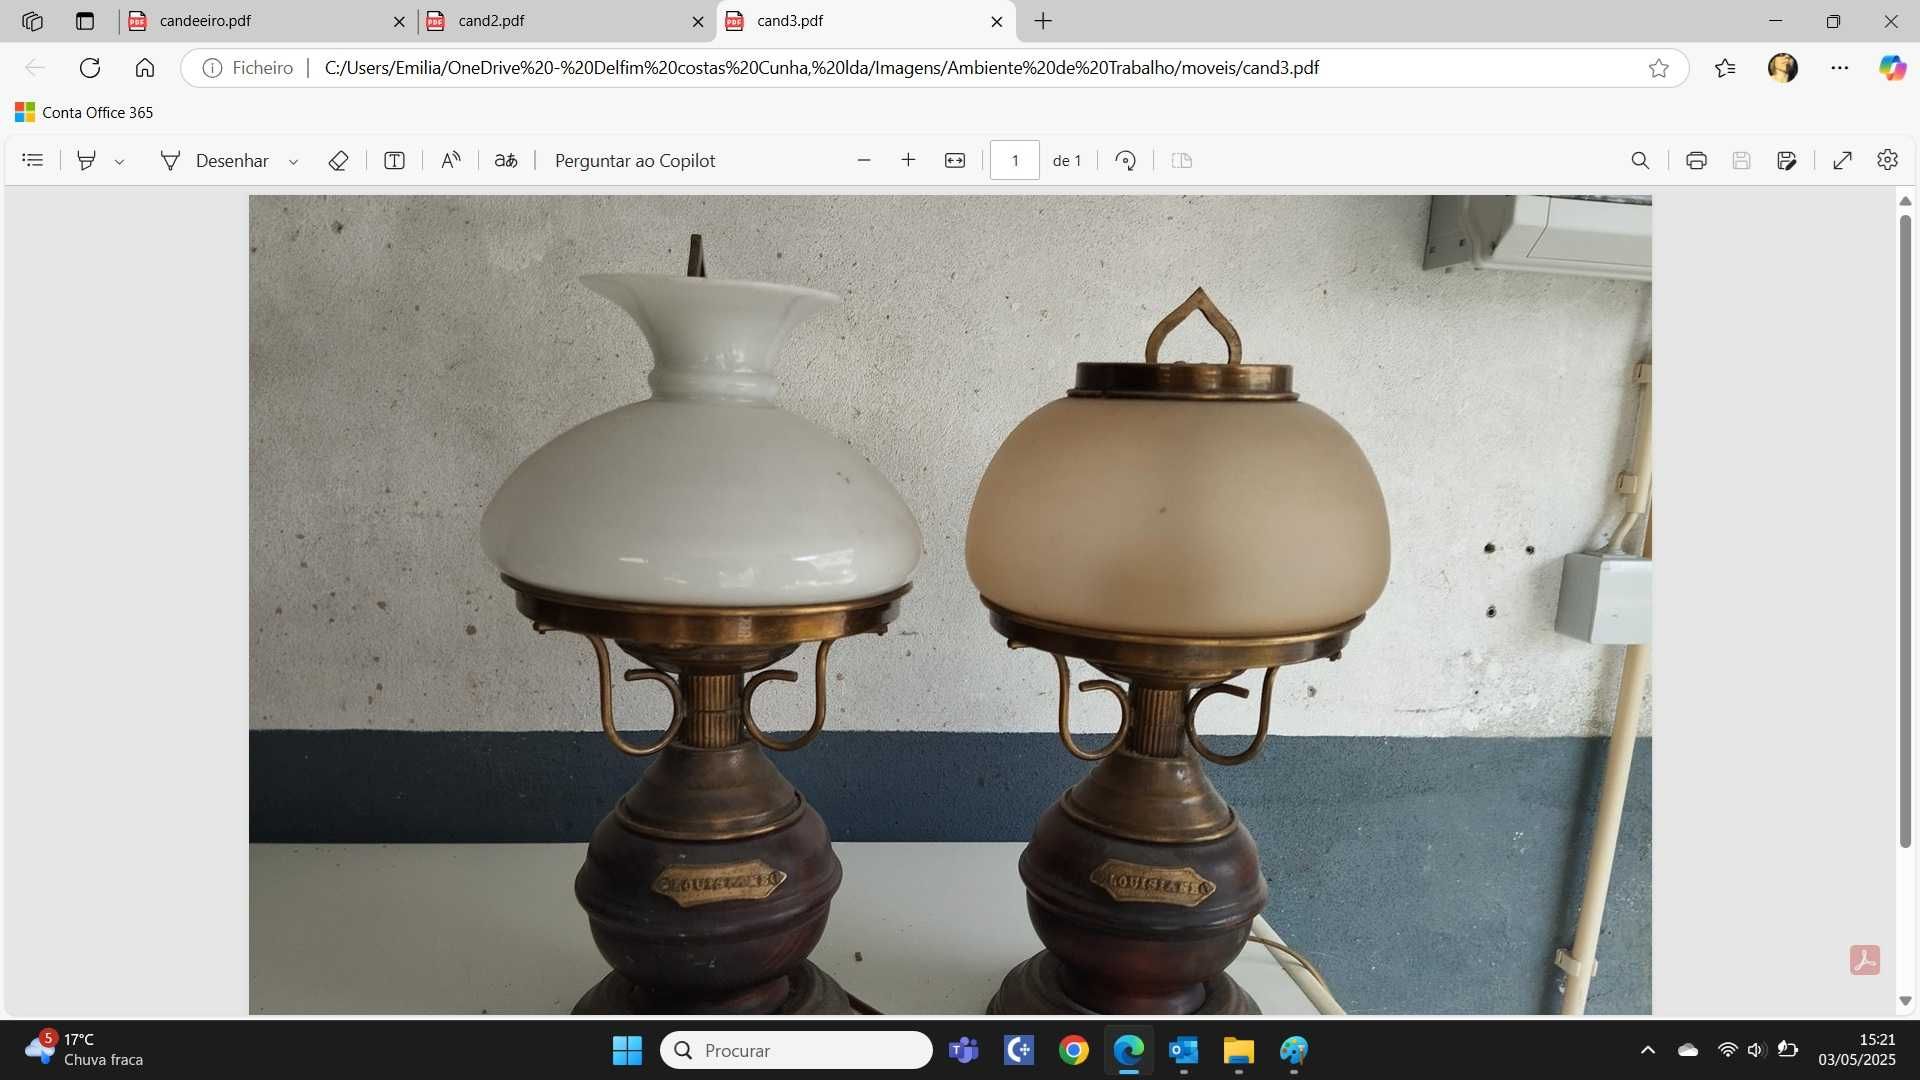The height and width of the screenshot is (1080, 1920).
Task: Open the Conta Office 365 bookmark
Action: point(84,112)
